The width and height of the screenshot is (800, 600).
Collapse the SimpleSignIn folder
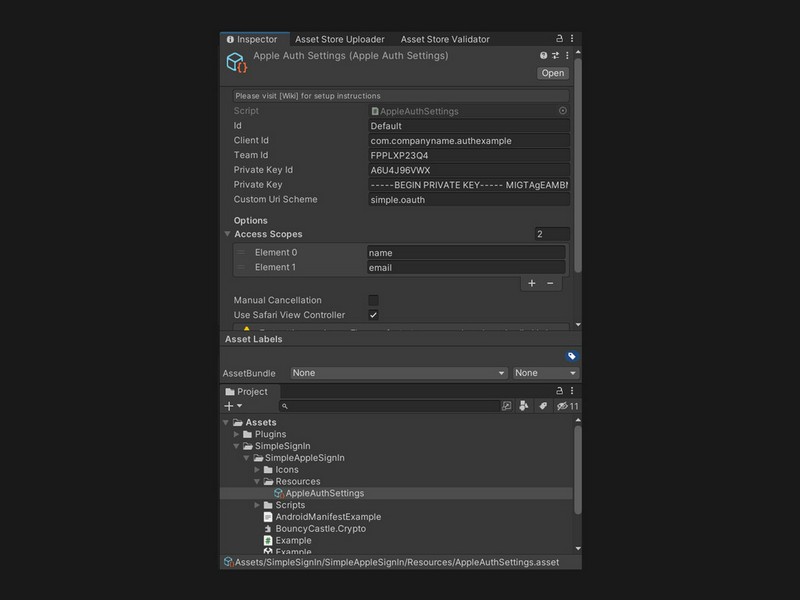click(x=236, y=446)
